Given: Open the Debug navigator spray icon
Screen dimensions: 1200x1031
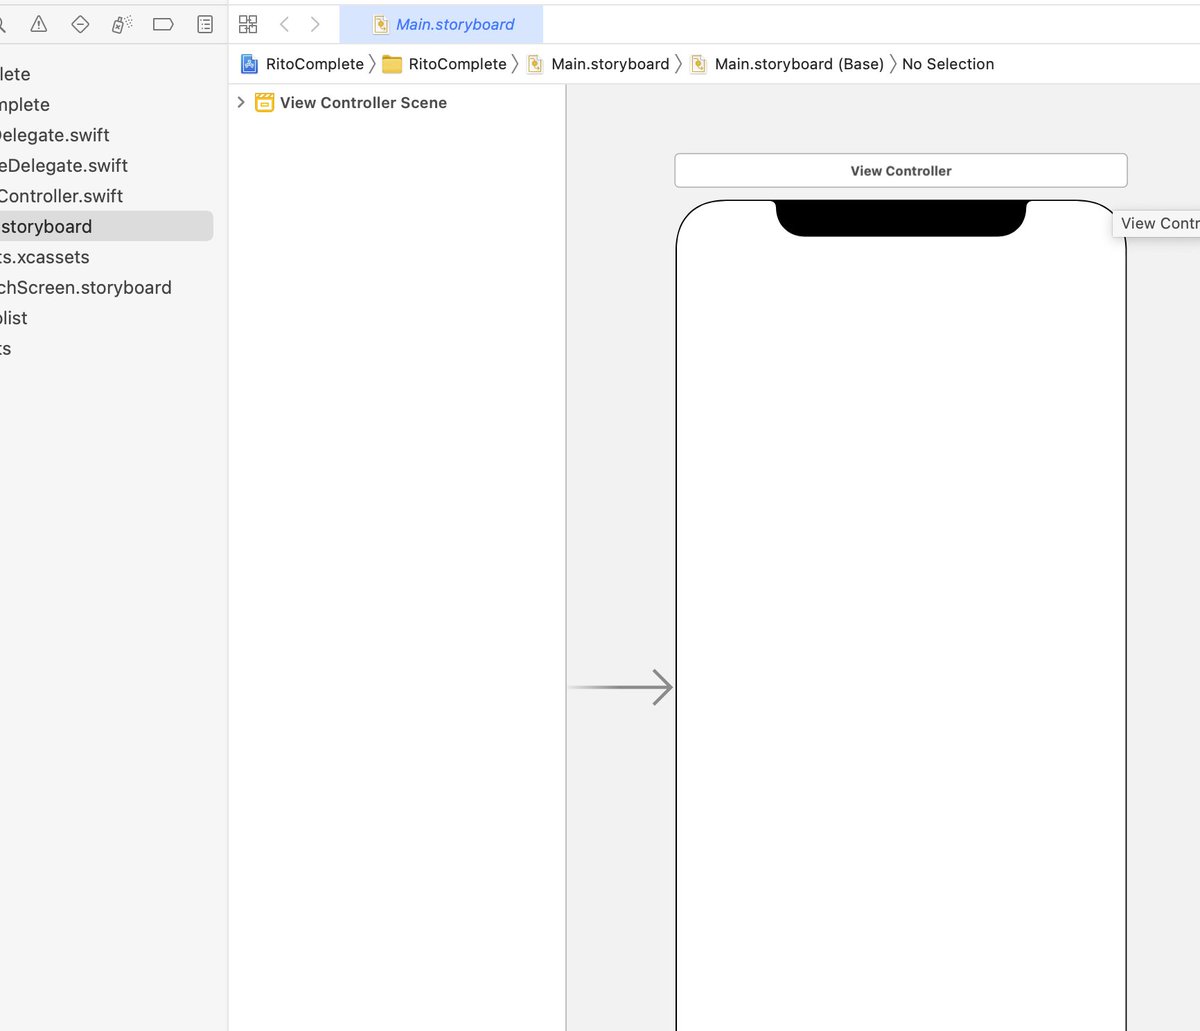Looking at the screenshot, I should pyautogui.click(x=122, y=24).
